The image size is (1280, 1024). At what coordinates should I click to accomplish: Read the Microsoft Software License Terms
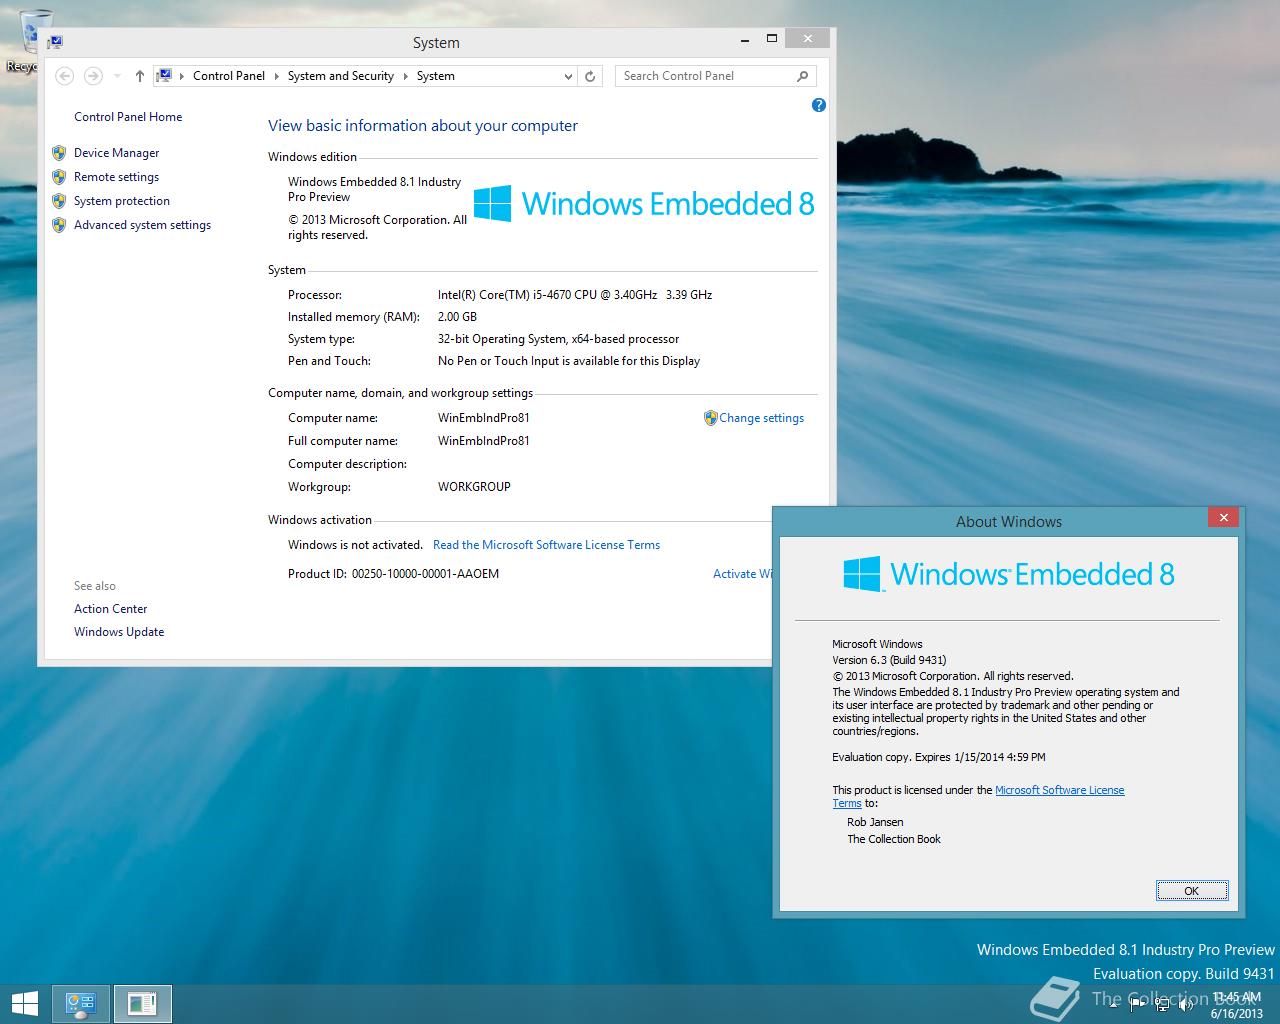[547, 545]
